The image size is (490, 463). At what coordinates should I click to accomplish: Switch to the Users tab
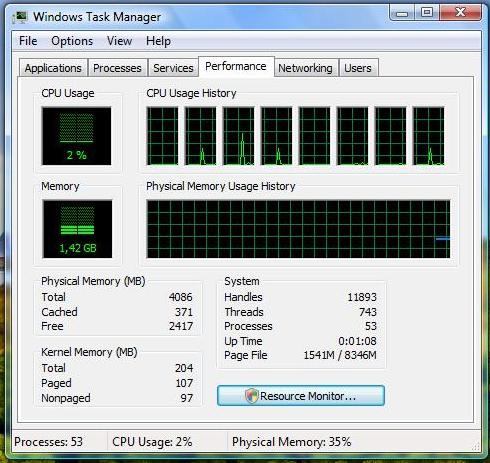tap(358, 68)
